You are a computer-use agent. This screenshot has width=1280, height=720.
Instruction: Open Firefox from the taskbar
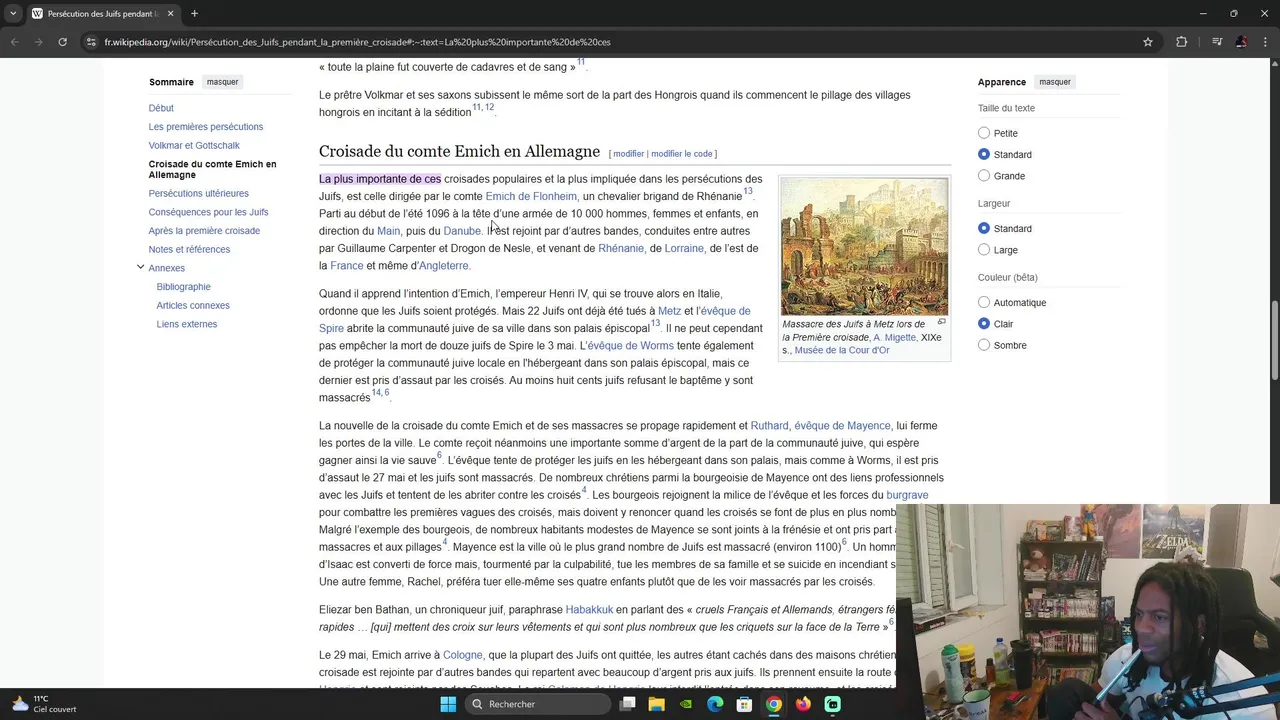pos(803,704)
